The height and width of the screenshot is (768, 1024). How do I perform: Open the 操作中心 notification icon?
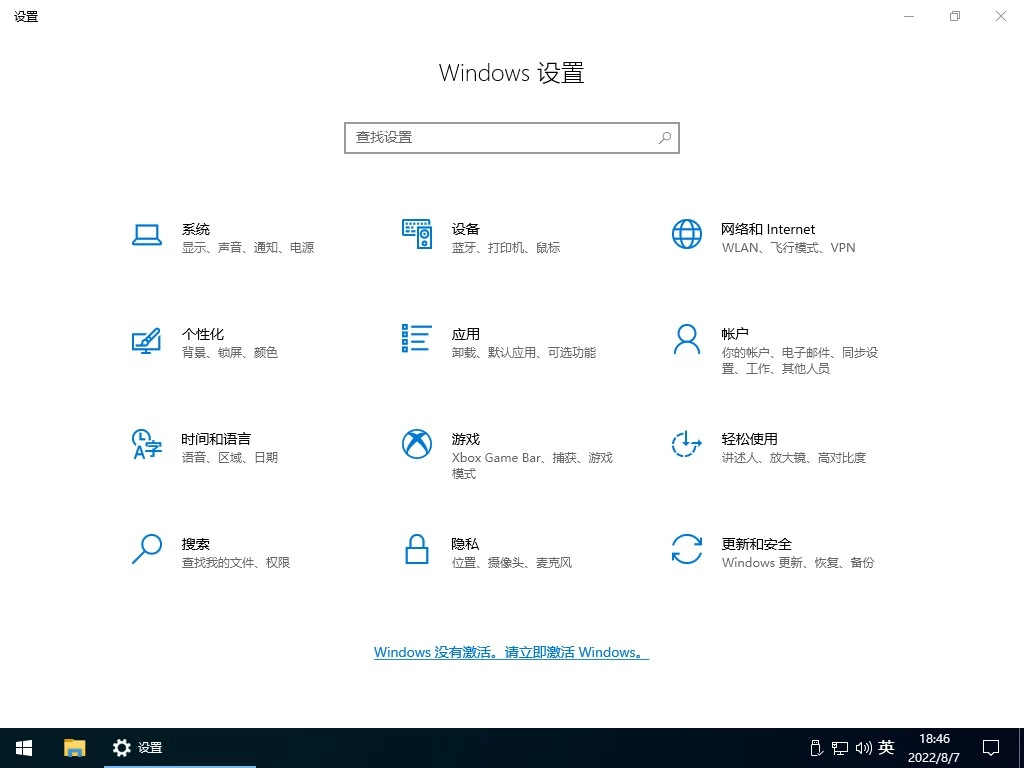coord(990,747)
